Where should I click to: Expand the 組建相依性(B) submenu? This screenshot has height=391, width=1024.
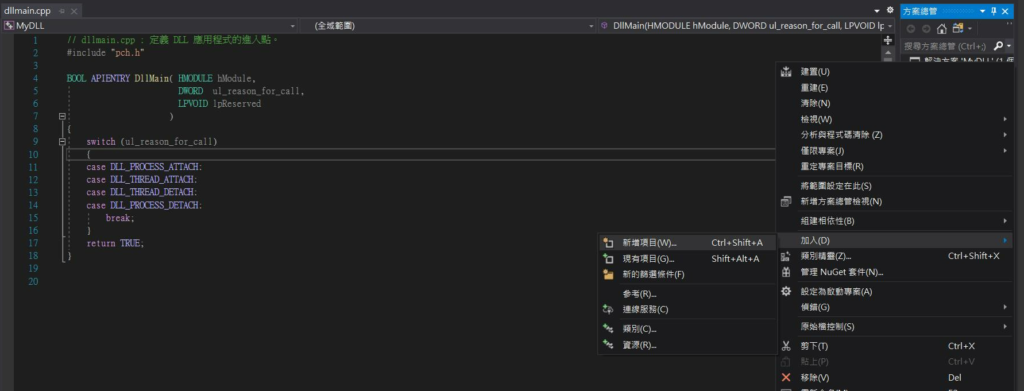click(x=895, y=221)
